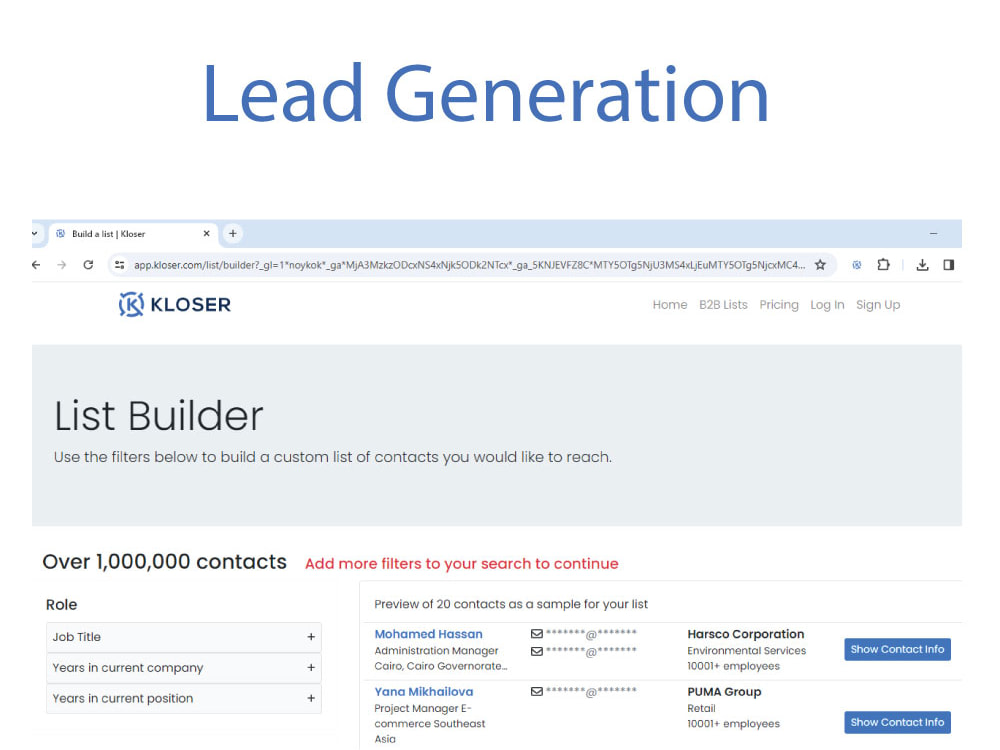Click the 'Harsco Corporation' company name
The width and height of the screenshot is (1000, 750).
click(x=746, y=634)
